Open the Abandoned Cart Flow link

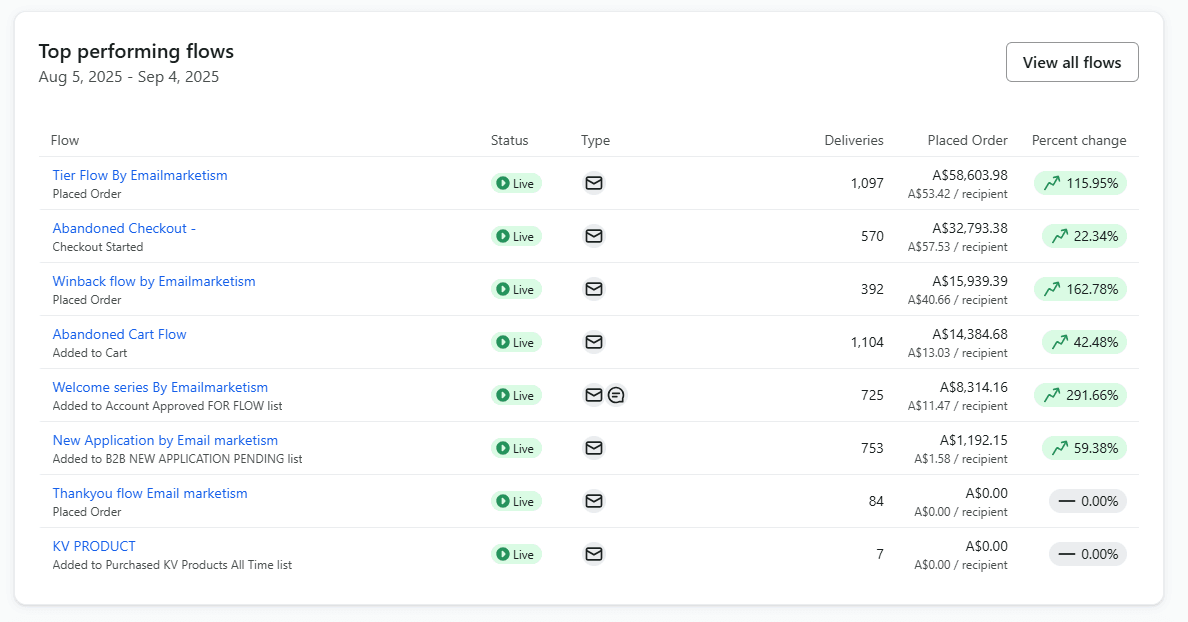tap(119, 334)
